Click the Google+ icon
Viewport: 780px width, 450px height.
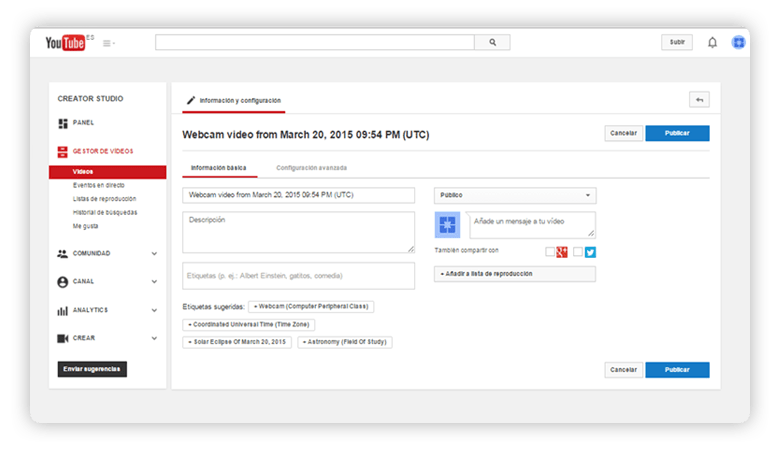pyautogui.click(x=562, y=252)
